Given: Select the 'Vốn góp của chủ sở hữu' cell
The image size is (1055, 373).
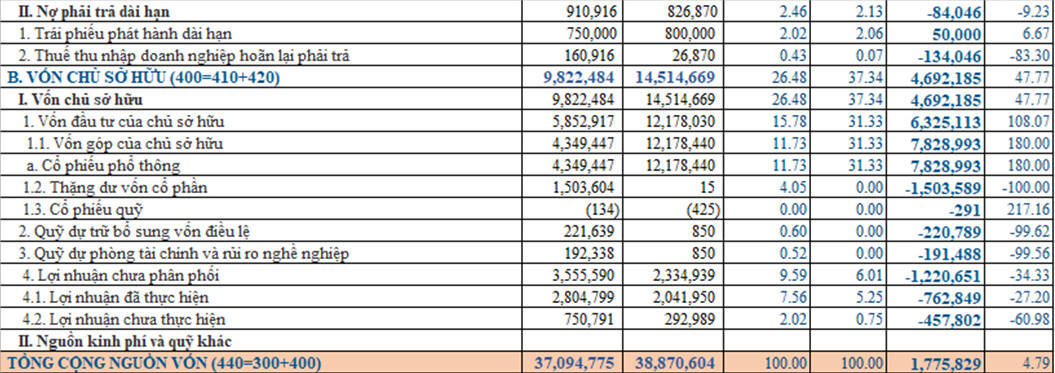Looking at the screenshot, I should point(261,143).
